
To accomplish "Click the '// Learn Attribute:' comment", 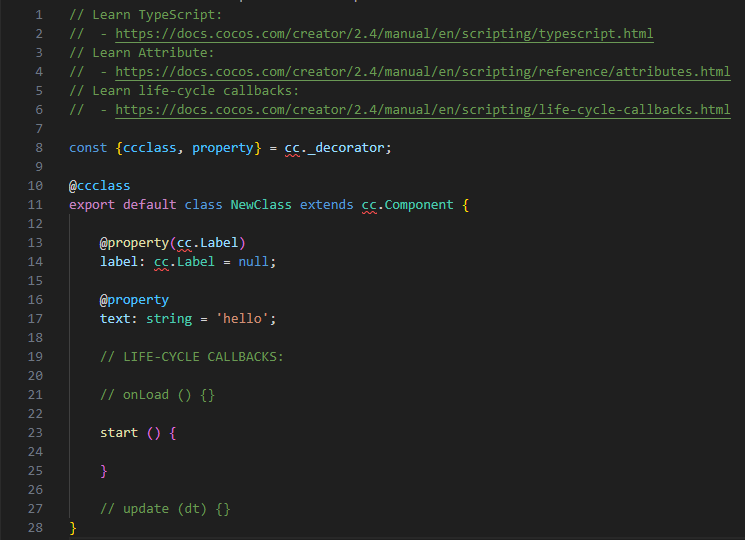I will (x=142, y=53).
